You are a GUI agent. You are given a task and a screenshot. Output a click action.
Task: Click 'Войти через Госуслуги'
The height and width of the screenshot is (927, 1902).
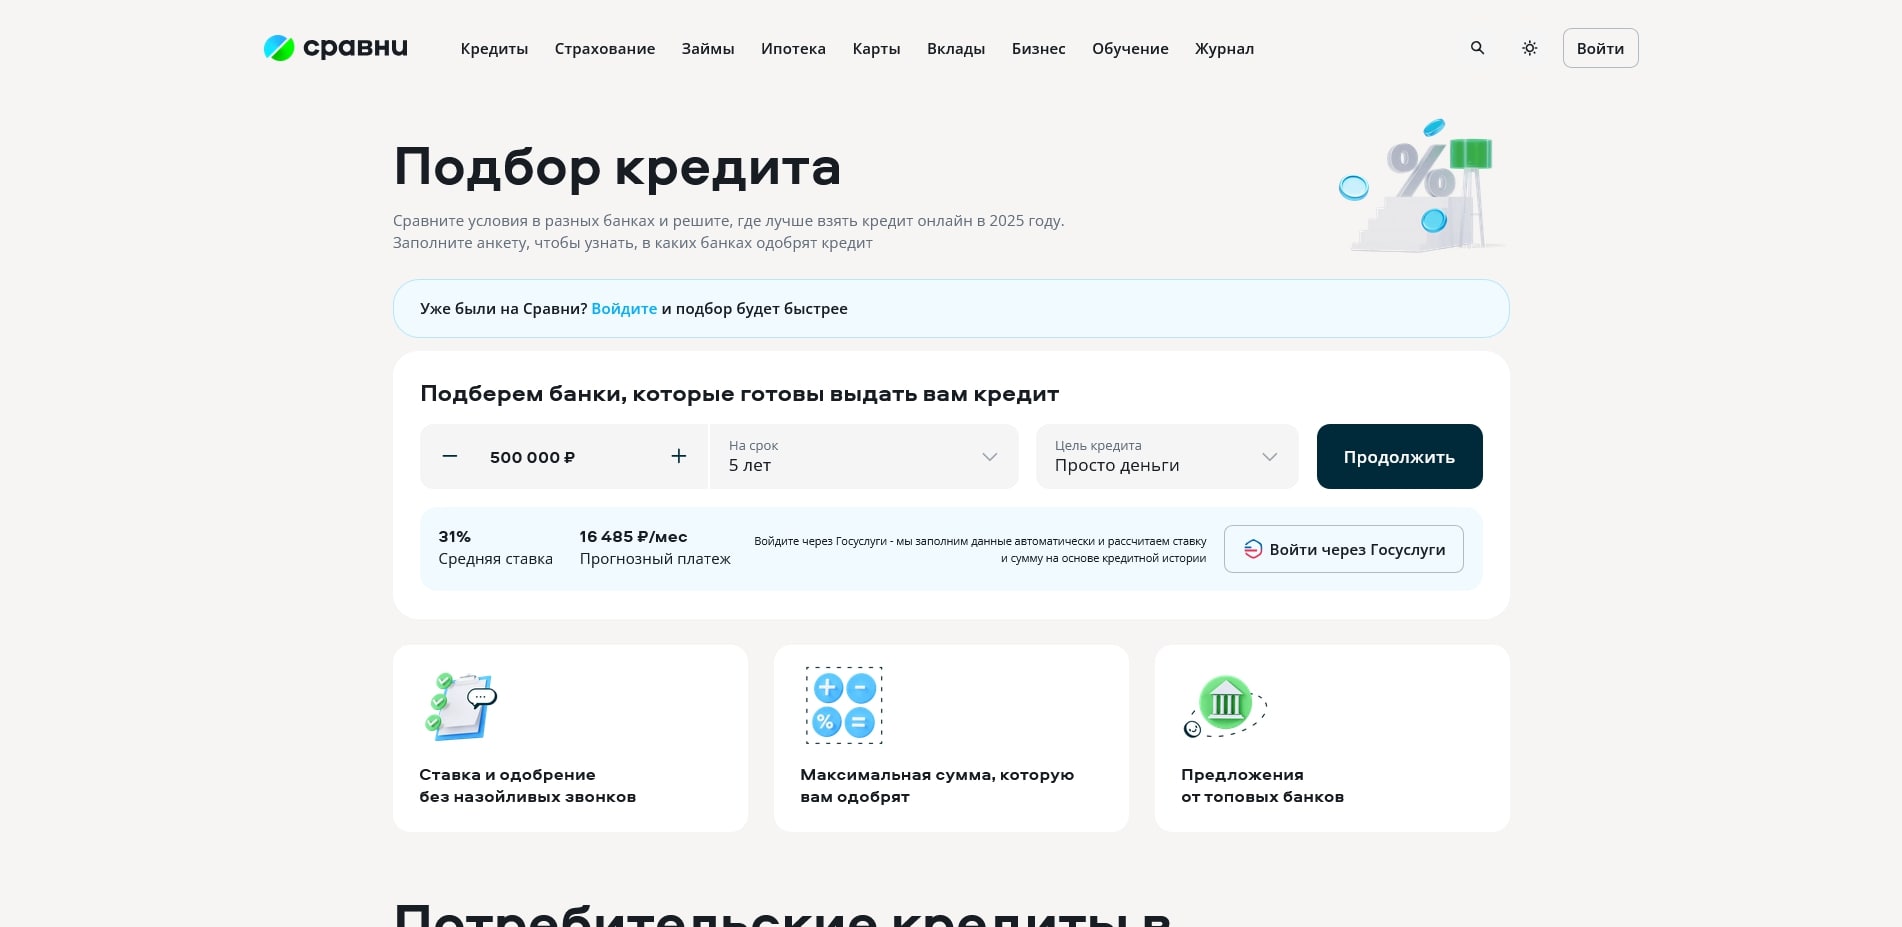tap(1343, 549)
